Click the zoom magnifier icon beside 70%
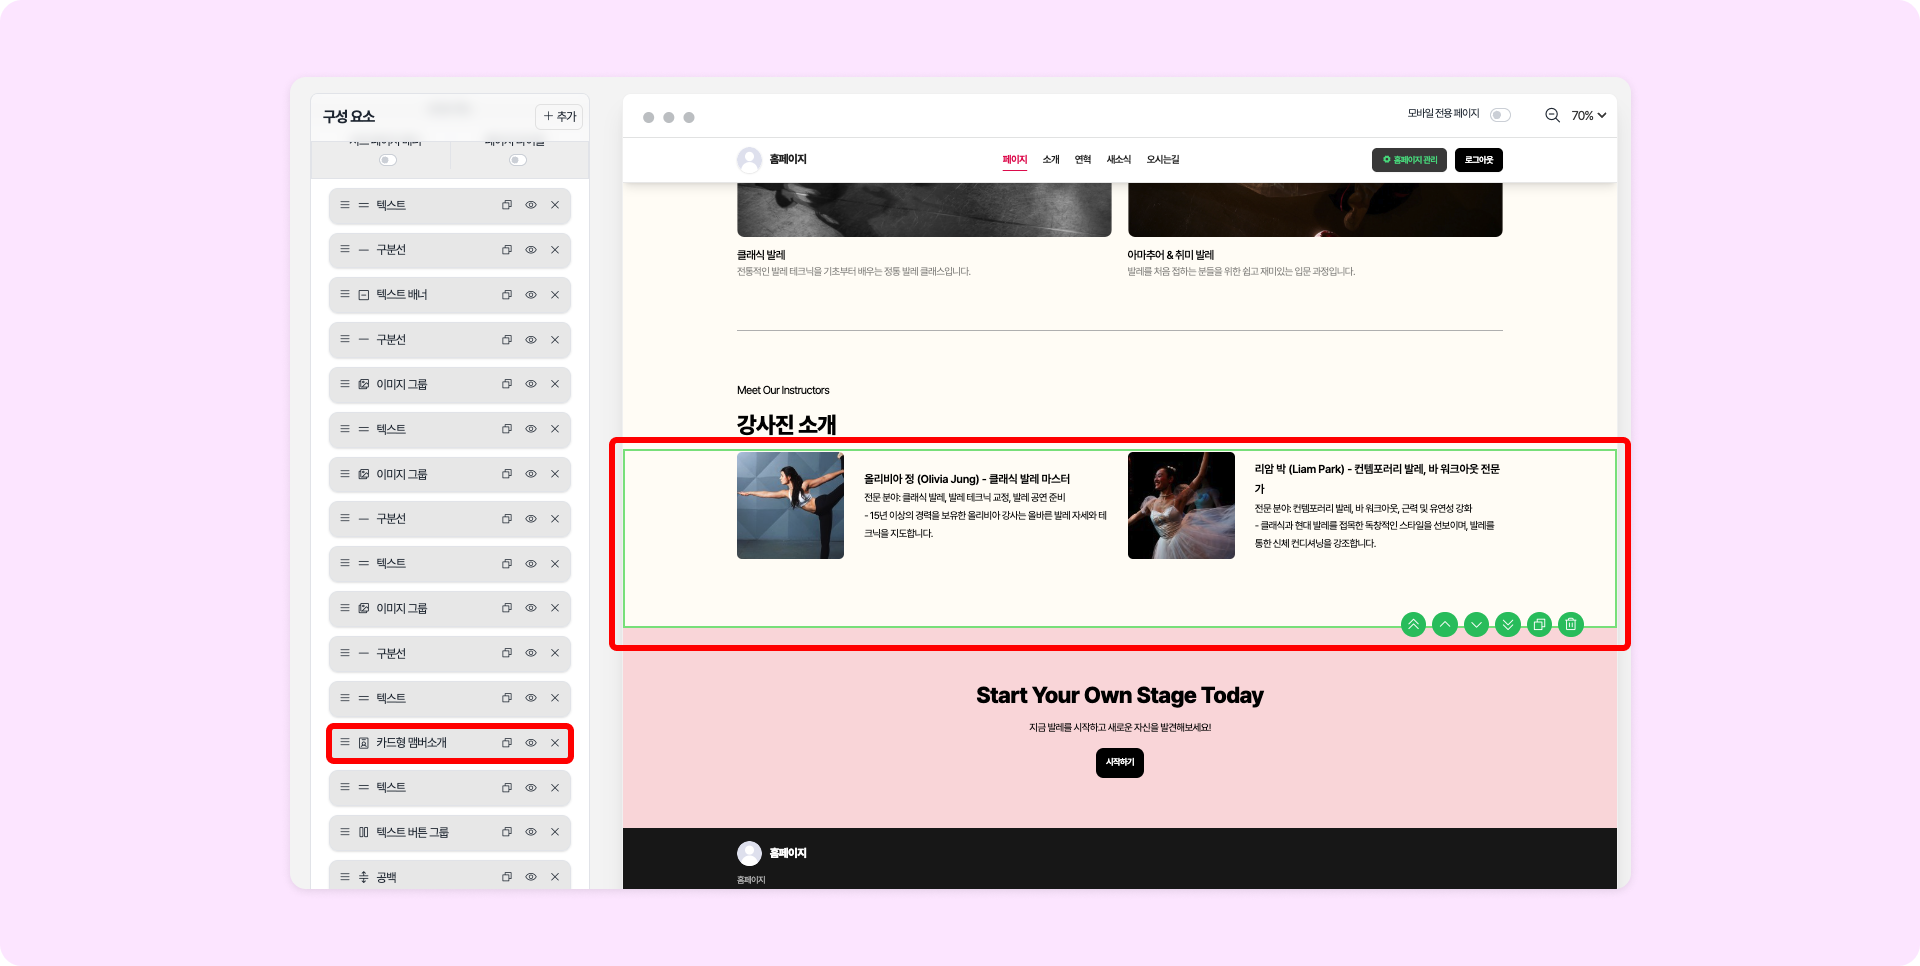The width and height of the screenshot is (1920, 966). tap(1552, 115)
